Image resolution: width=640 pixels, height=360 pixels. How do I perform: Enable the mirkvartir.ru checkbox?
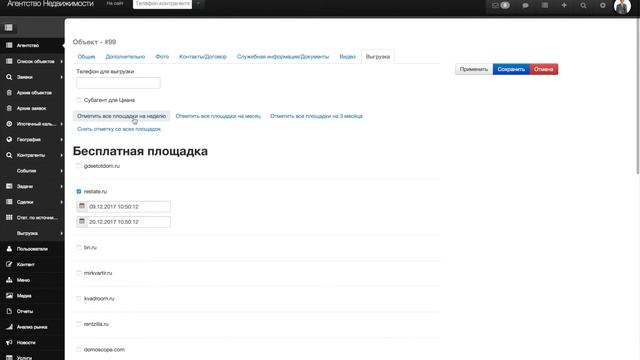(x=79, y=273)
